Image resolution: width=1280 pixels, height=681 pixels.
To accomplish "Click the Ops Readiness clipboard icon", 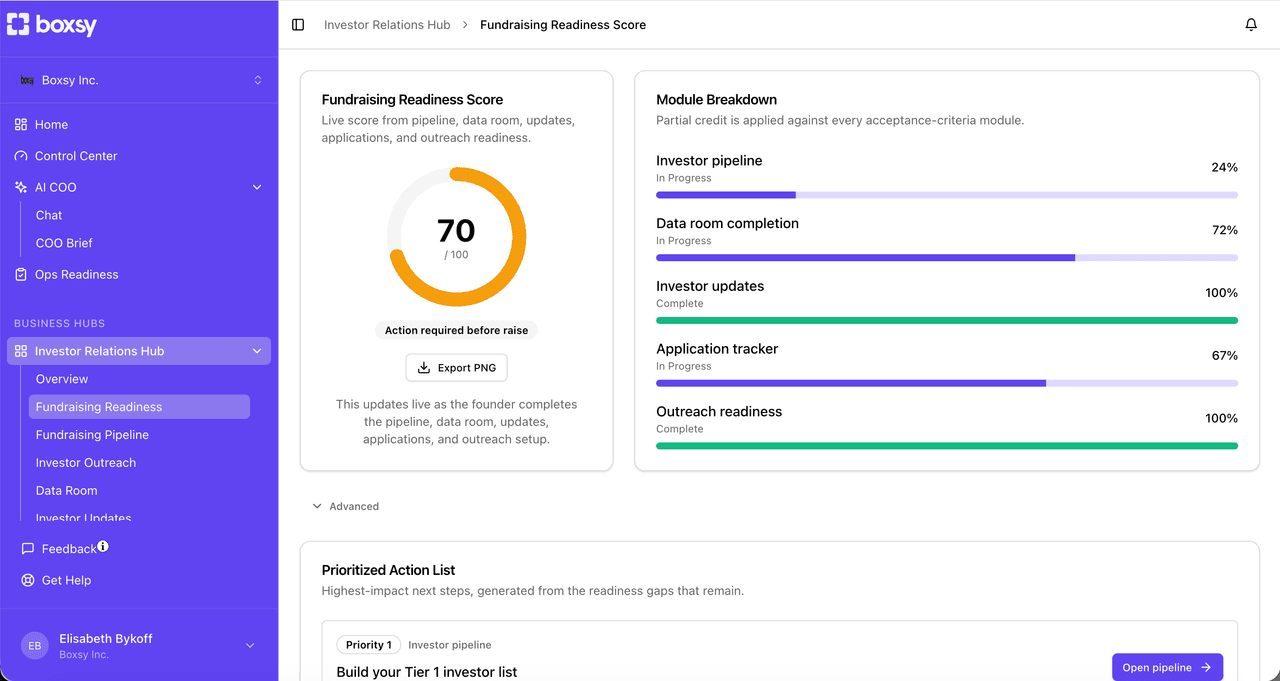I will pyautogui.click(x=21, y=274).
